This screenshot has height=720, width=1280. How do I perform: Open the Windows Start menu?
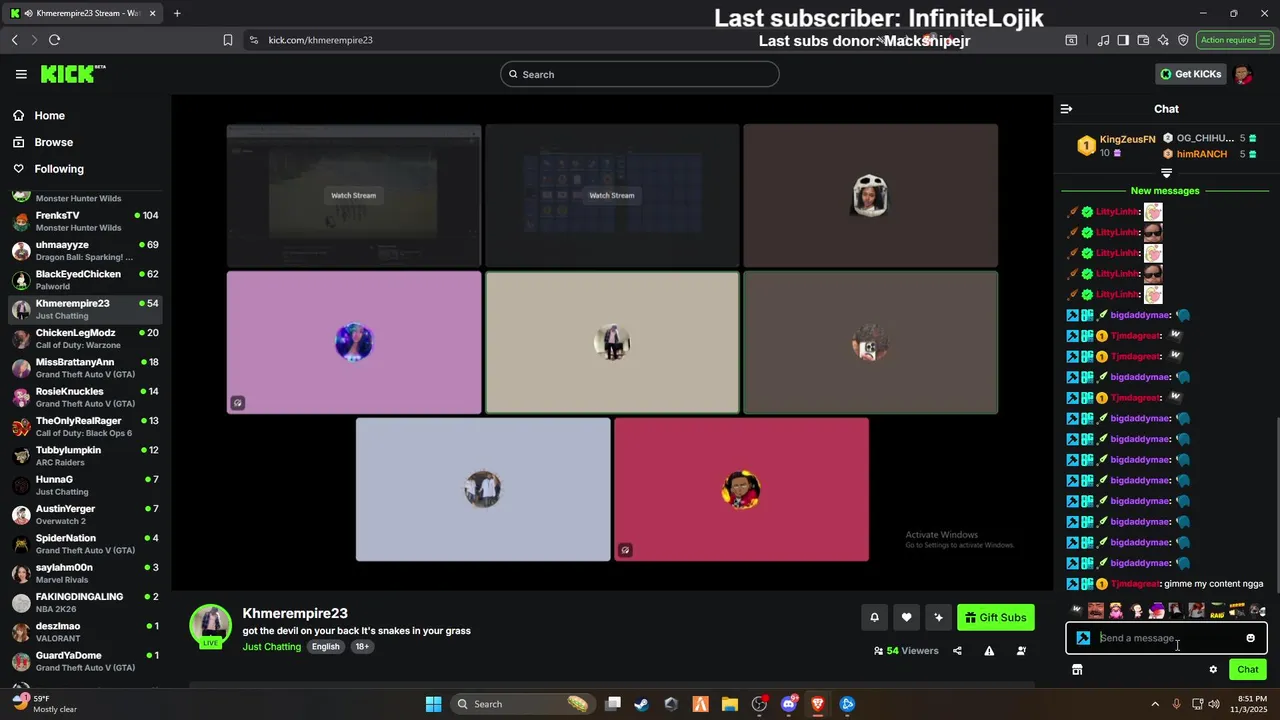433,704
